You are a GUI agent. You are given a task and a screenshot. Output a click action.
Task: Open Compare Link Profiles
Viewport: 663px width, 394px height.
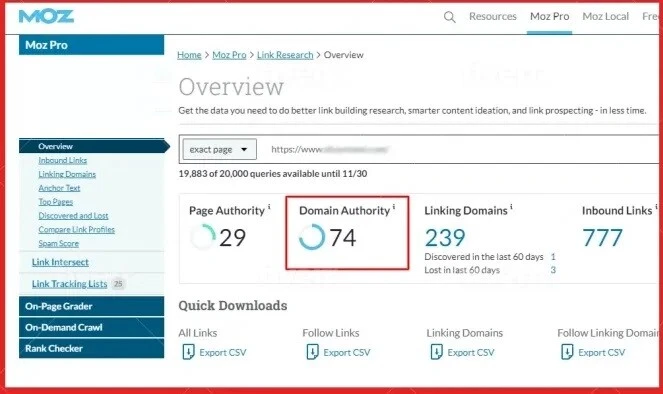77,230
